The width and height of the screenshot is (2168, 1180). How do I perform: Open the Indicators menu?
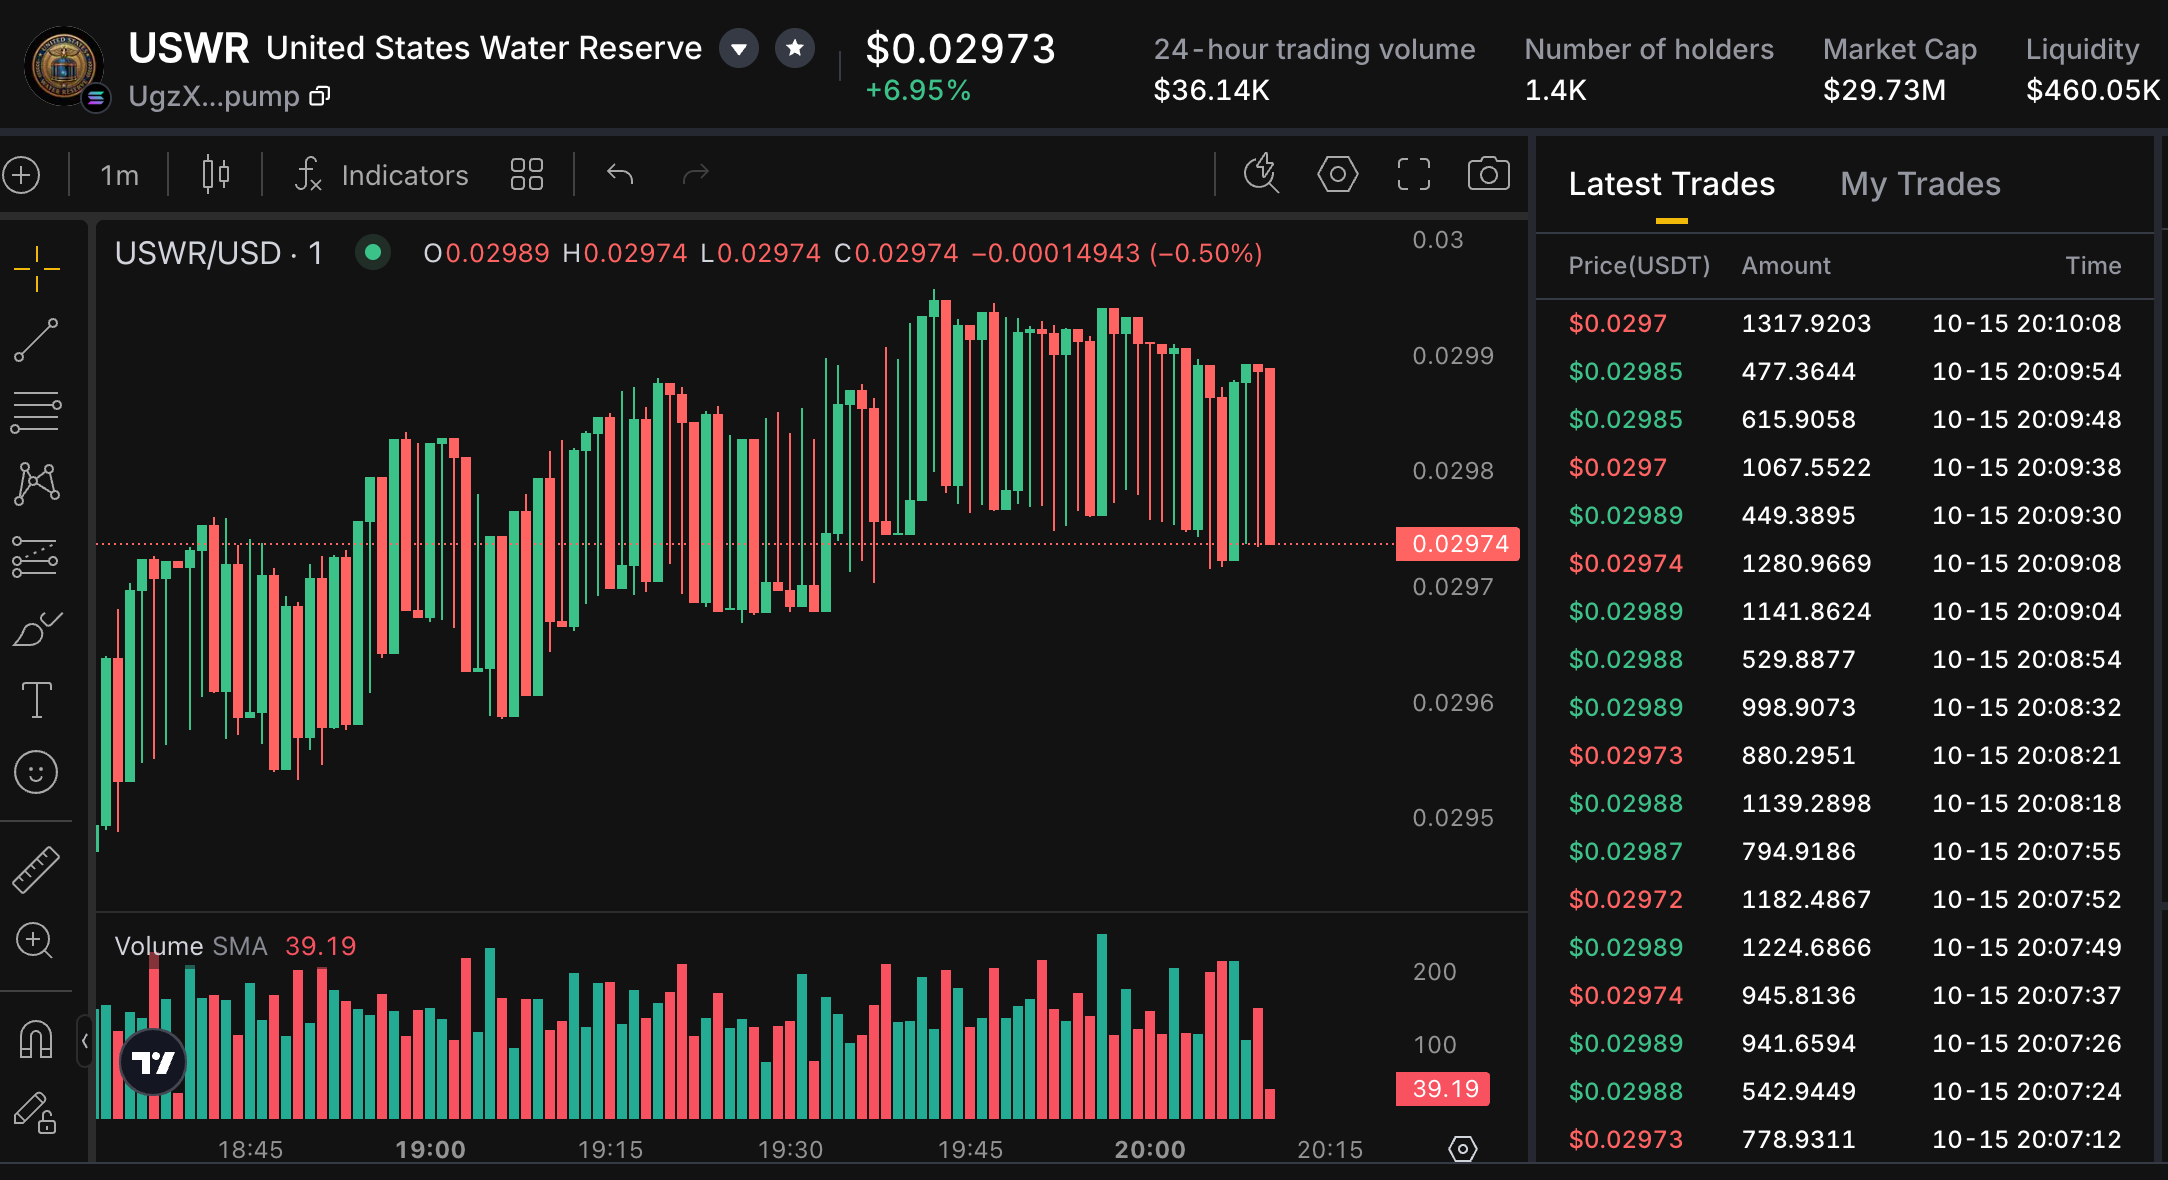tap(381, 175)
